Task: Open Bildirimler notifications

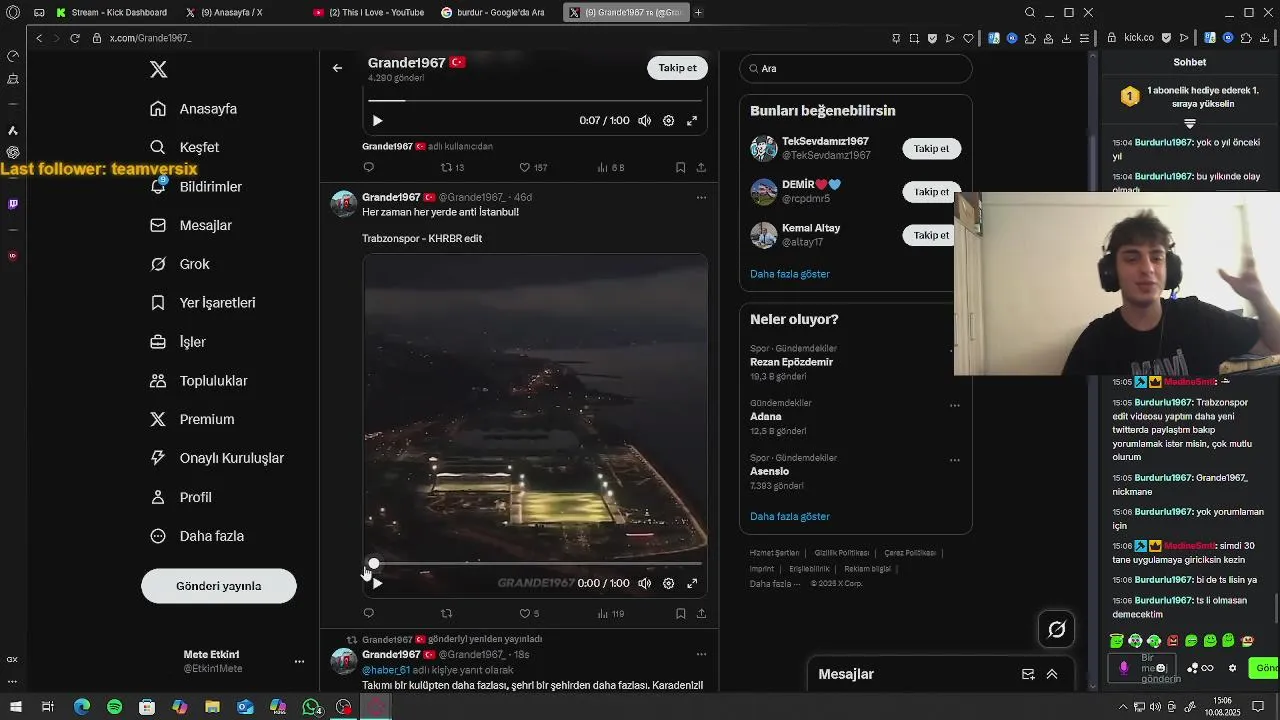Action: [196, 187]
